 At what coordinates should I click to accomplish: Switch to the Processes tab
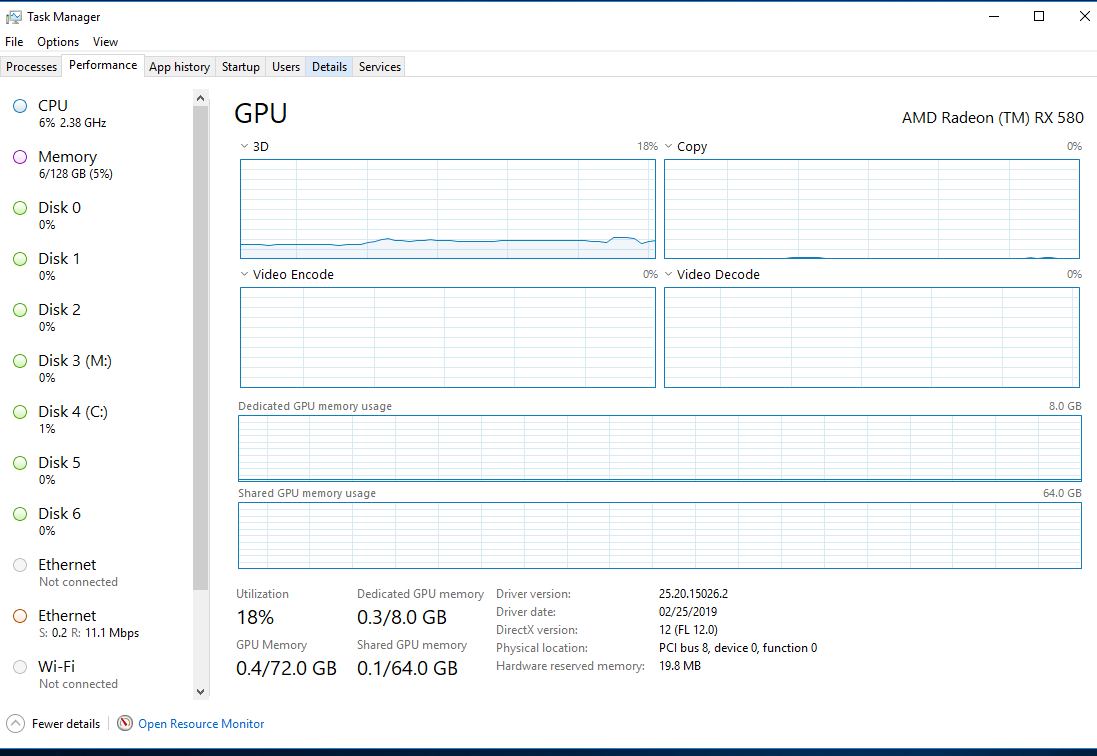(31, 67)
